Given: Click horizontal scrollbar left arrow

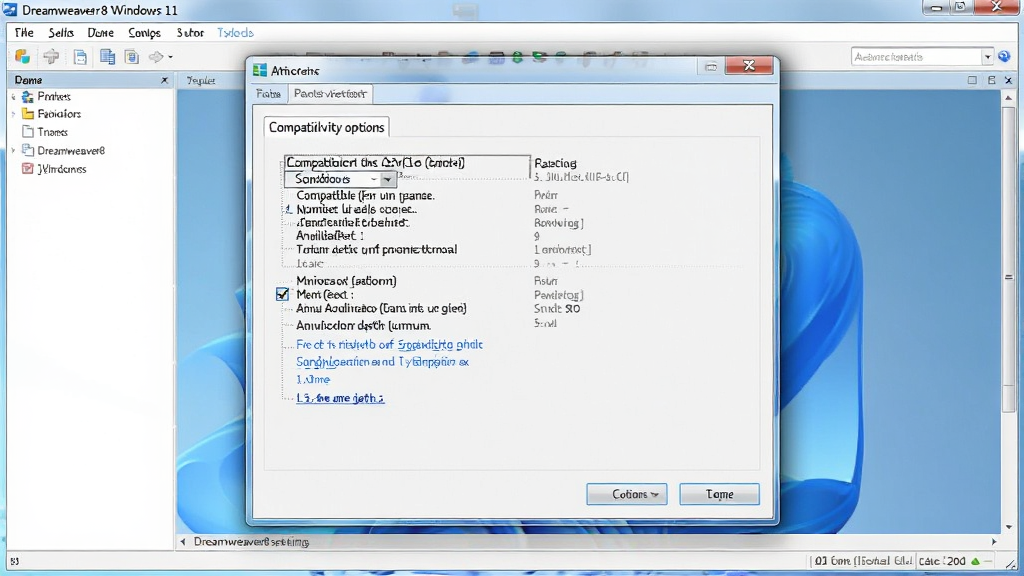Looking at the screenshot, I should click(183, 541).
